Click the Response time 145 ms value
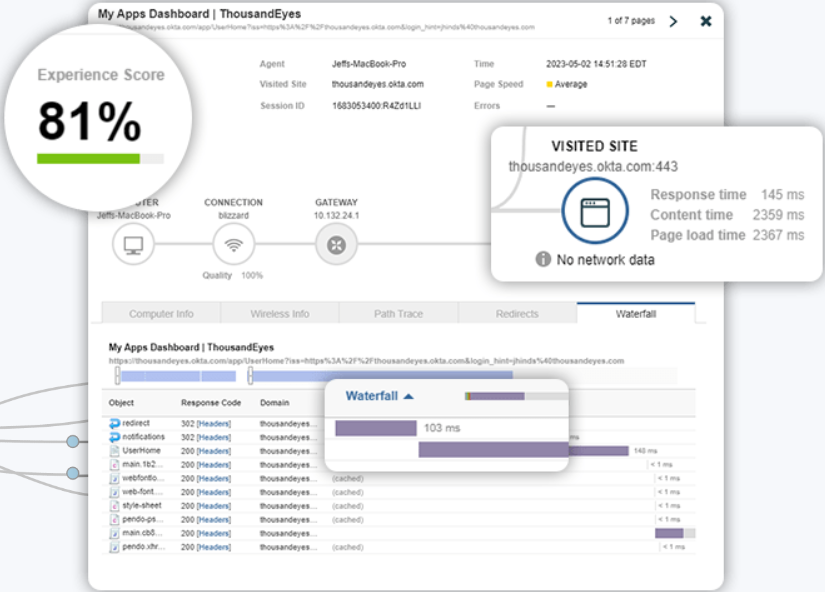825x592 pixels. (782, 195)
